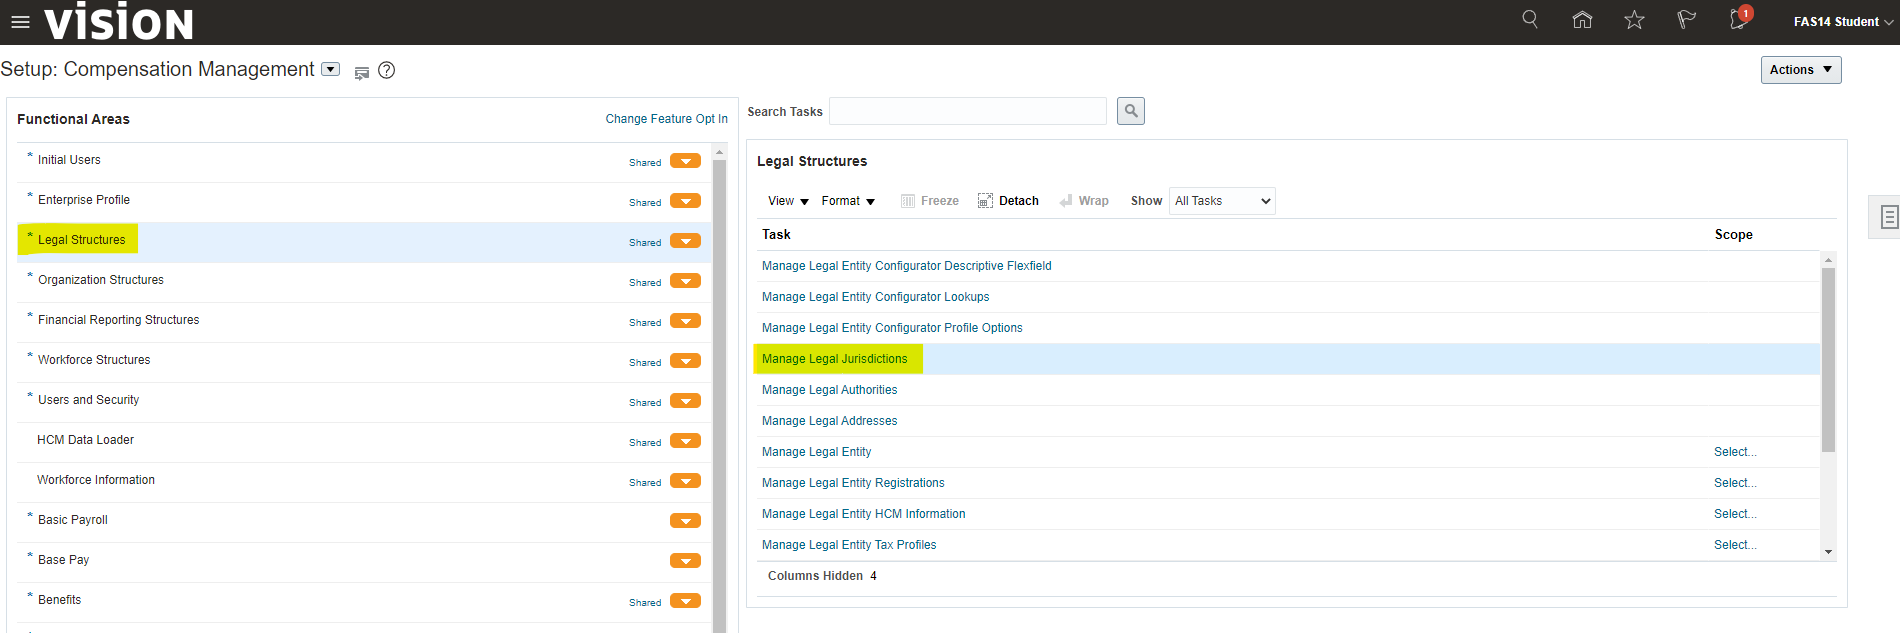
Task: Click Detach in table toolbar
Action: (x=1008, y=201)
